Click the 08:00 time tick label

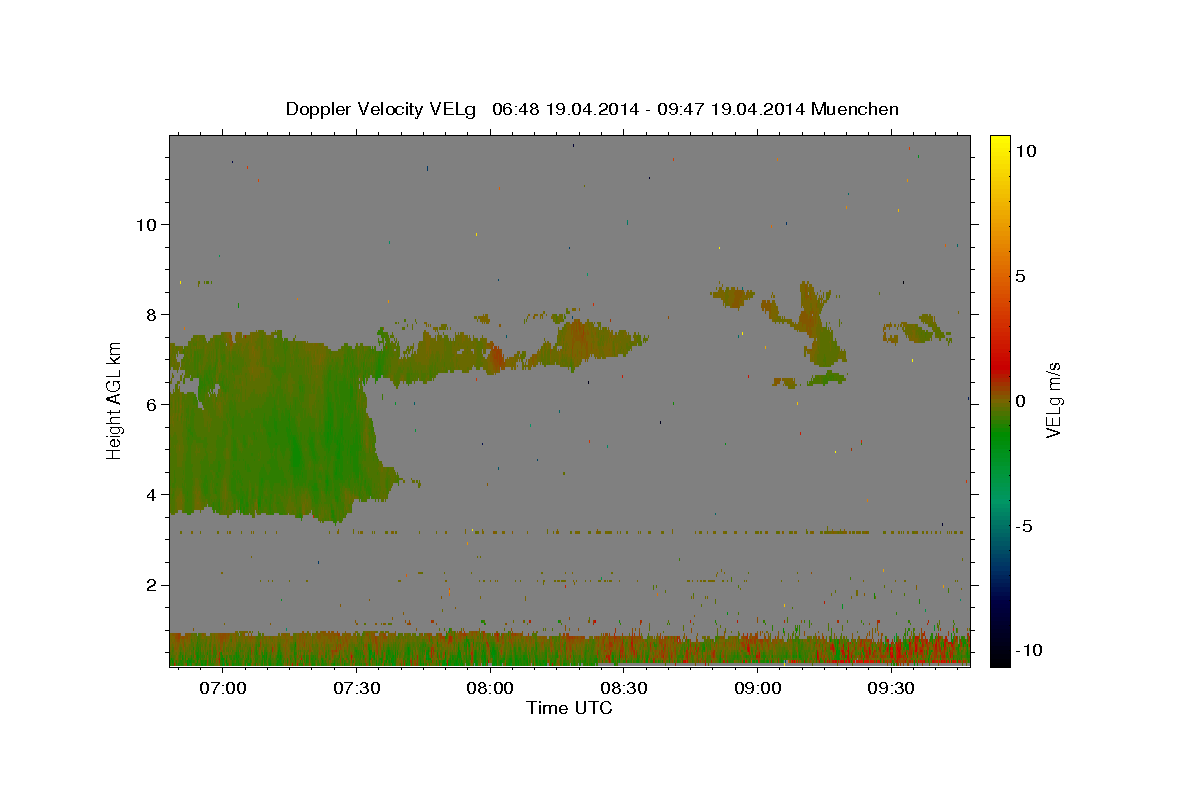[491, 689]
